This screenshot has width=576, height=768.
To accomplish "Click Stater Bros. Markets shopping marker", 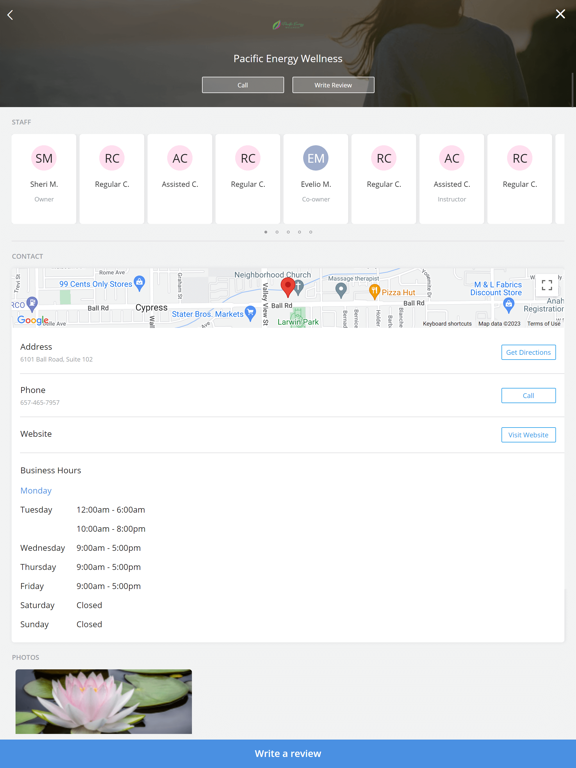I will pos(250,313).
